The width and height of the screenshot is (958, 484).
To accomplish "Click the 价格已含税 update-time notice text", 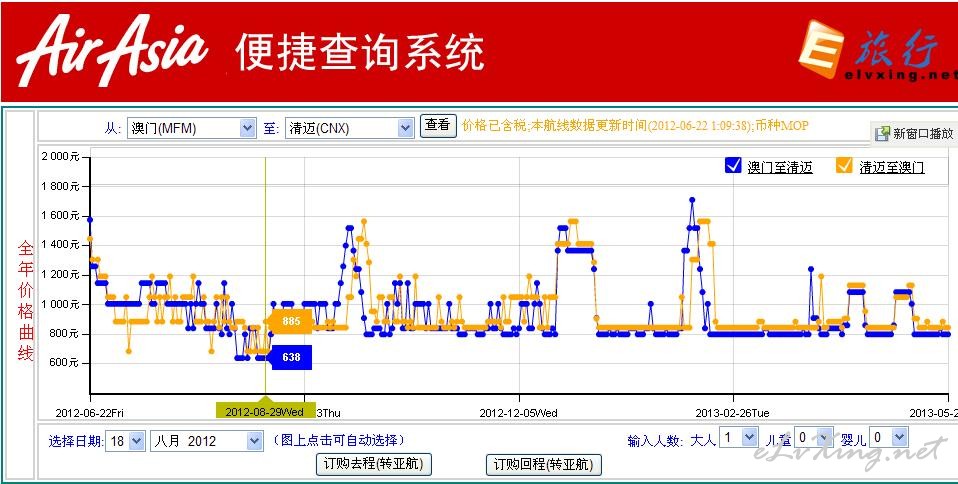I will (x=635, y=126).
